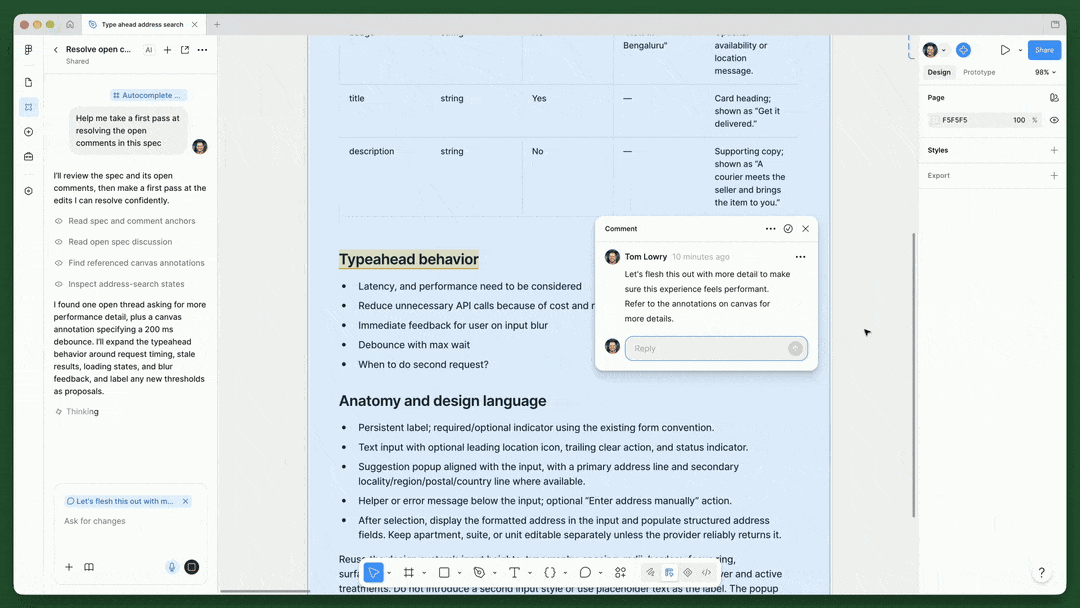The image size is (1080, 608).
Task: Select the Pen tool
Action: click(479, 572)
